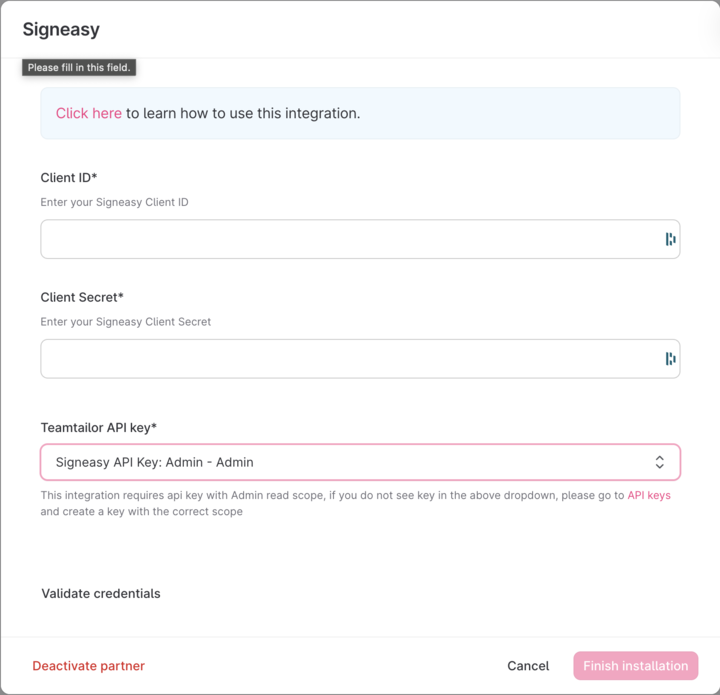Click the Signeasy dialog title
720x695 pixels.
[x=61, y=29]
